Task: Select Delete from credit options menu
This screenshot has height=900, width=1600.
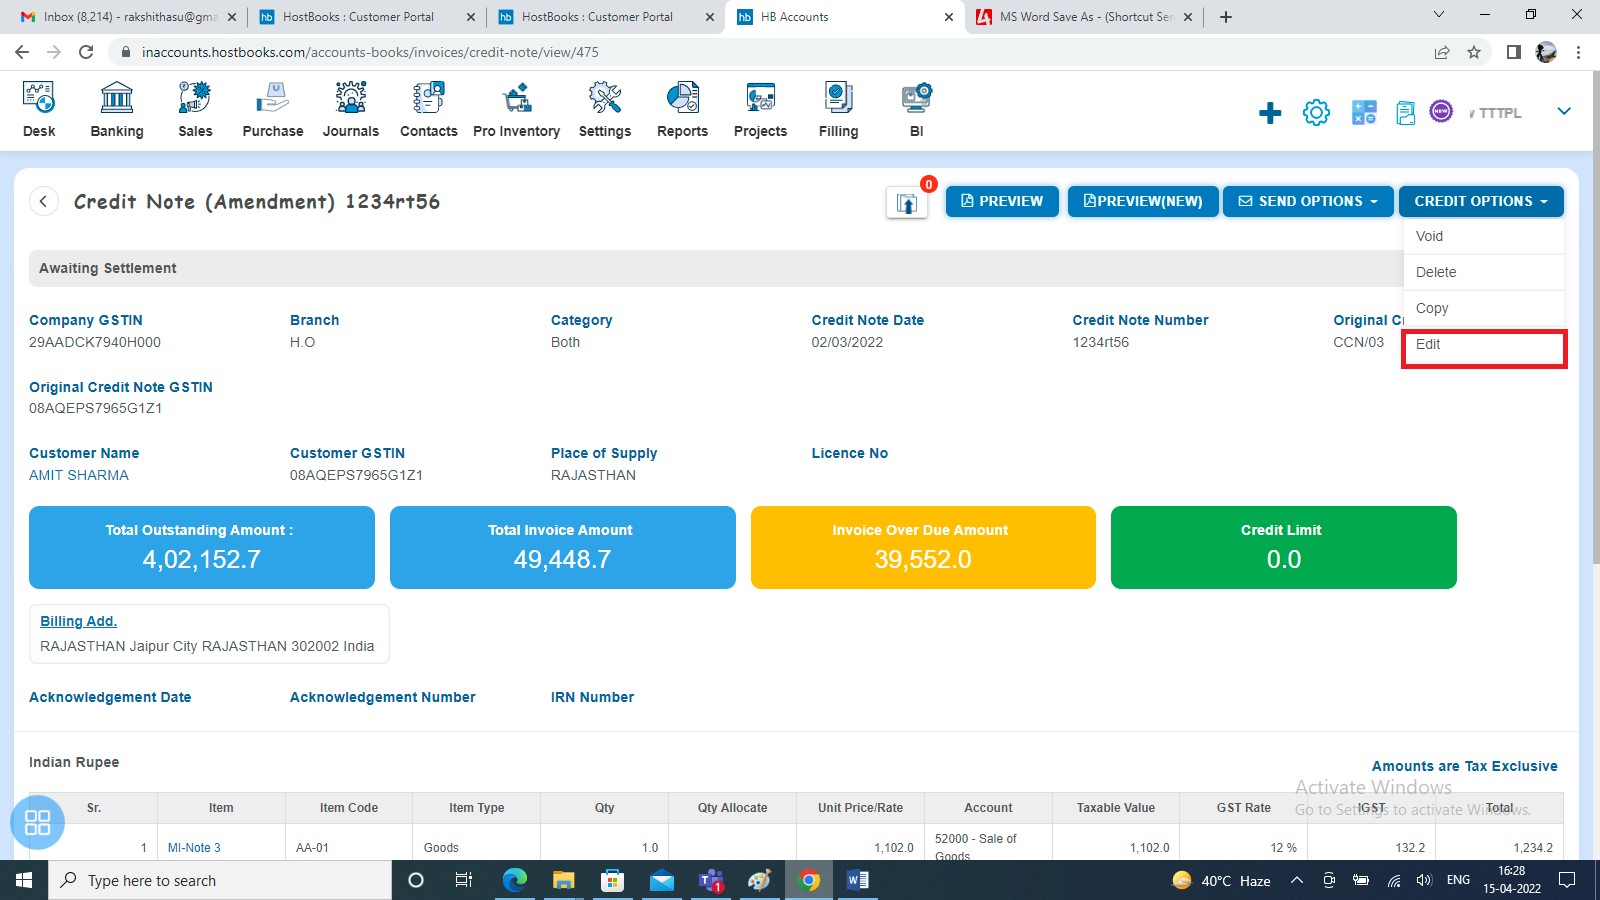Action: coord(1484,272)
